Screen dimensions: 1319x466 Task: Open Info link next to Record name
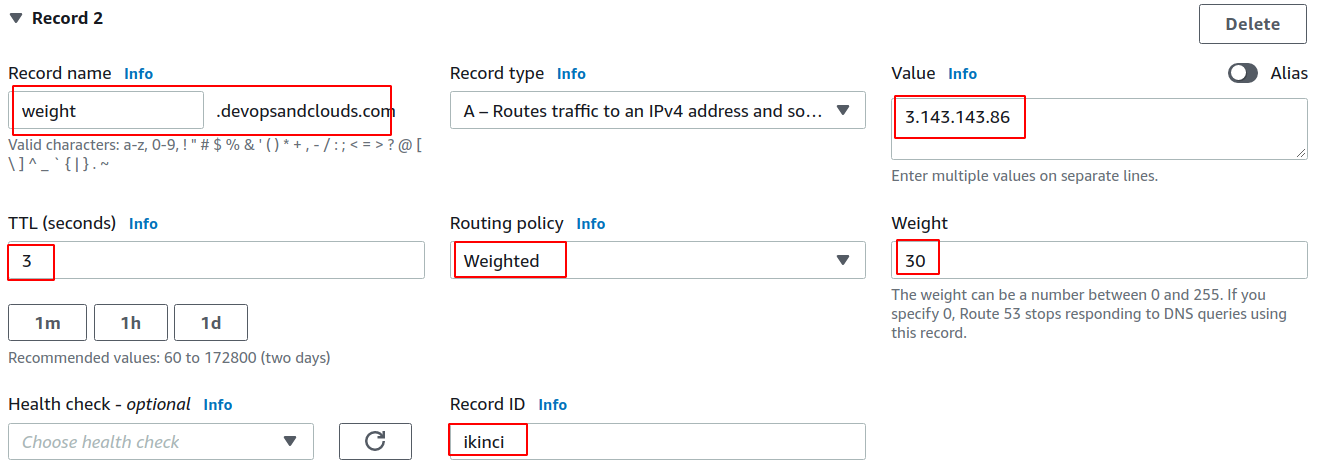click(139, 74)
